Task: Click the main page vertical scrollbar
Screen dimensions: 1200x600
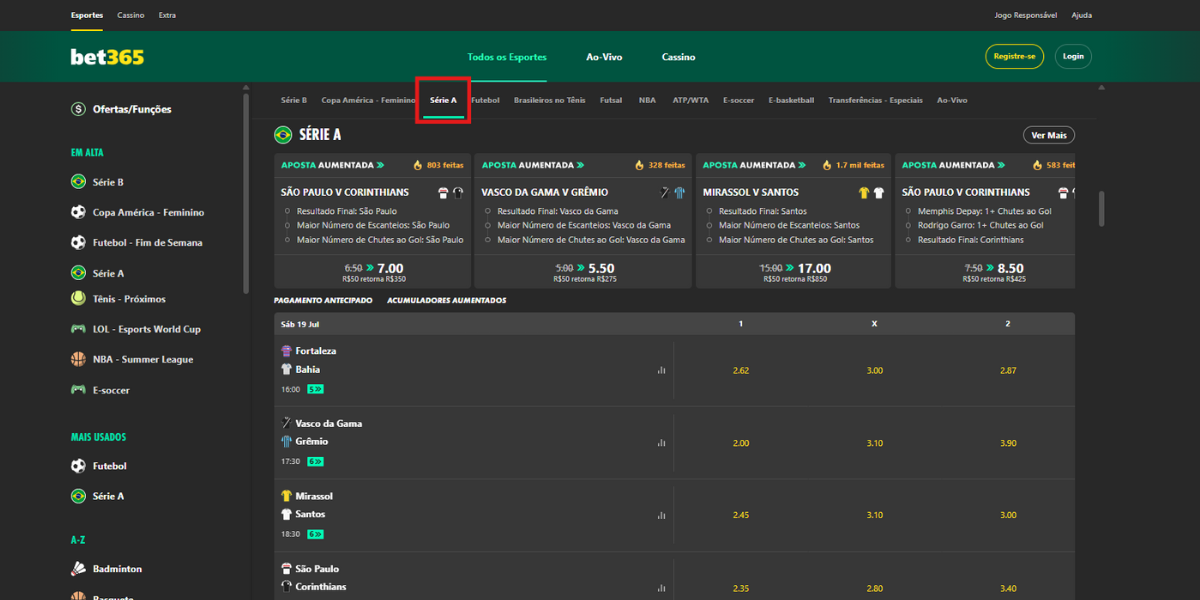Action: pyautogui.click(x=1102, y=208)
